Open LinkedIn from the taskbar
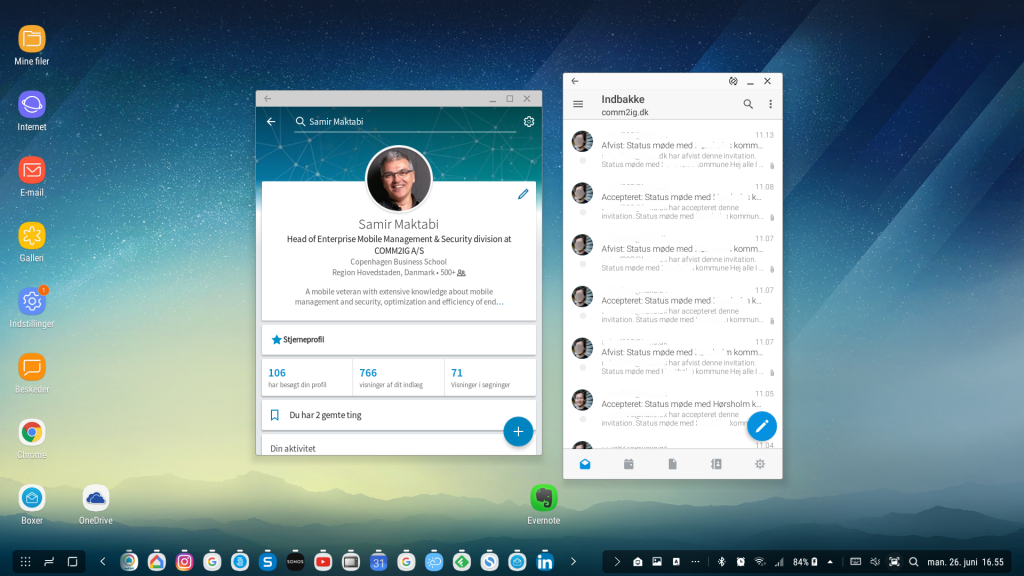Viewport: 1024px width, 576px height. click(545, 562)
